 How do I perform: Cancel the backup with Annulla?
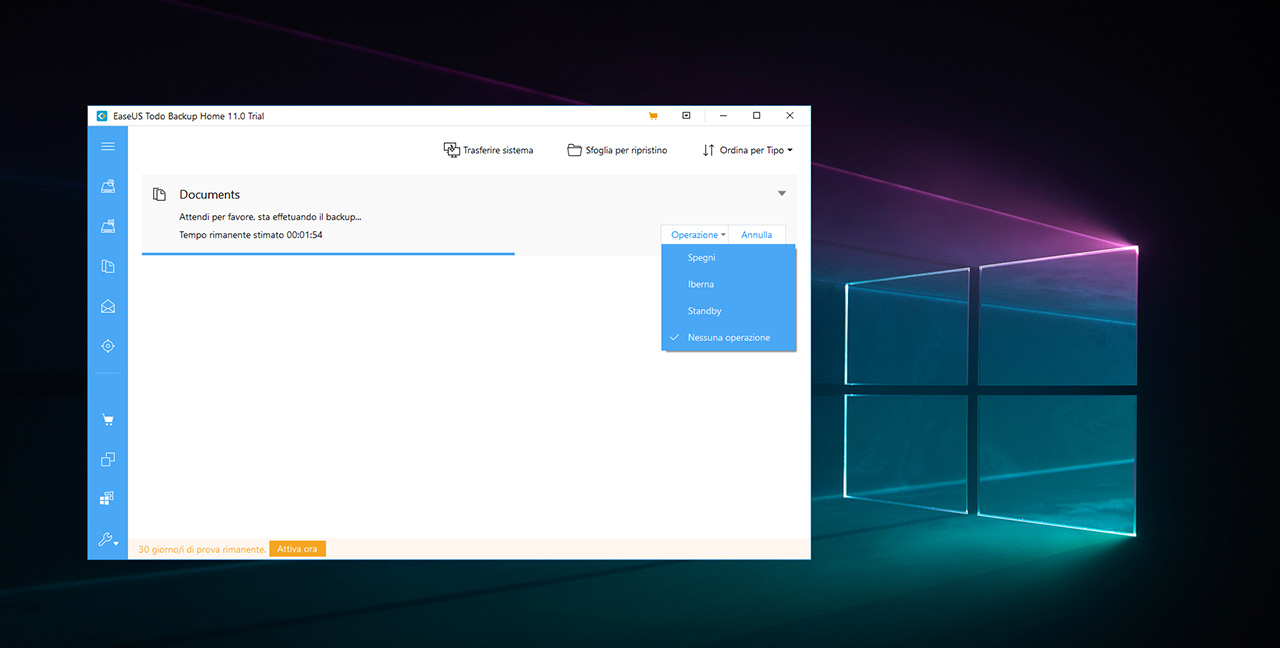point(757,235)
